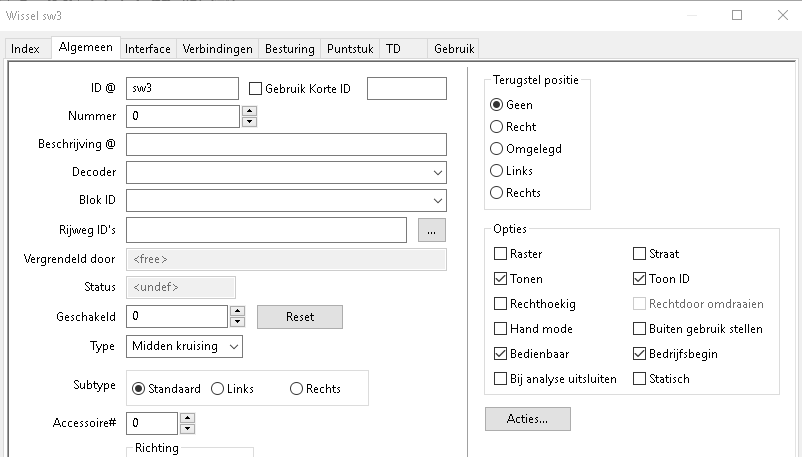Viewport: 802px width, 457px height.
Task: Tick the Gebruik Korte ID checkbox
Action: point(255,89)
